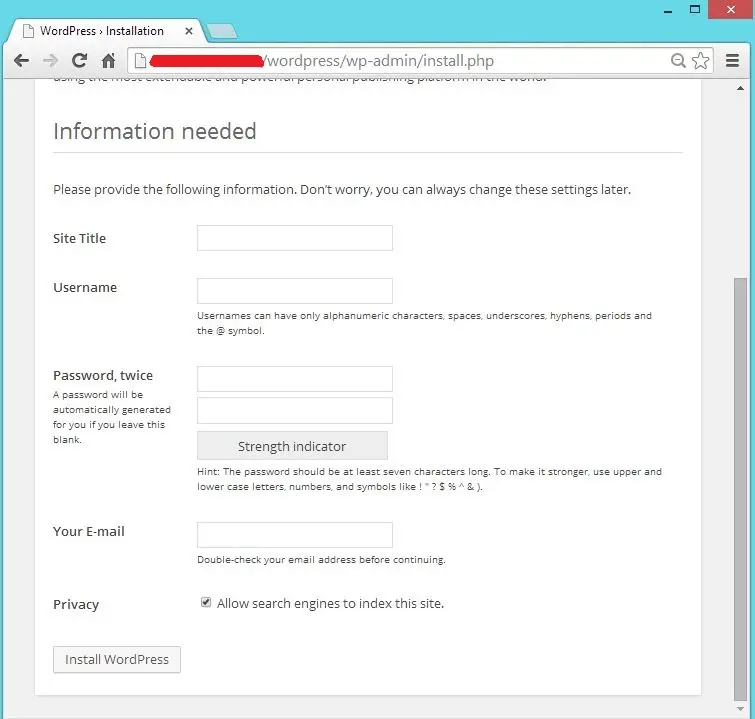Screen dimensions: 755x719
Task: Click the password Hint text paragraph
Action: click(430, 479)
